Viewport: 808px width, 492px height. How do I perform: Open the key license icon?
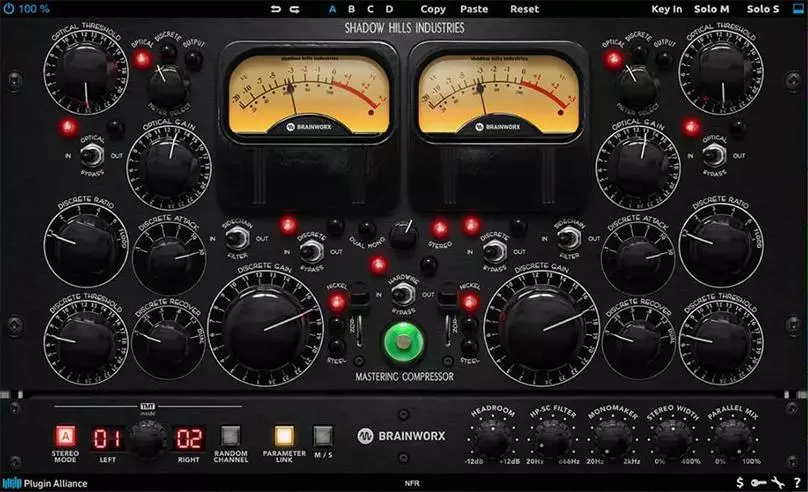coord(758,483)
